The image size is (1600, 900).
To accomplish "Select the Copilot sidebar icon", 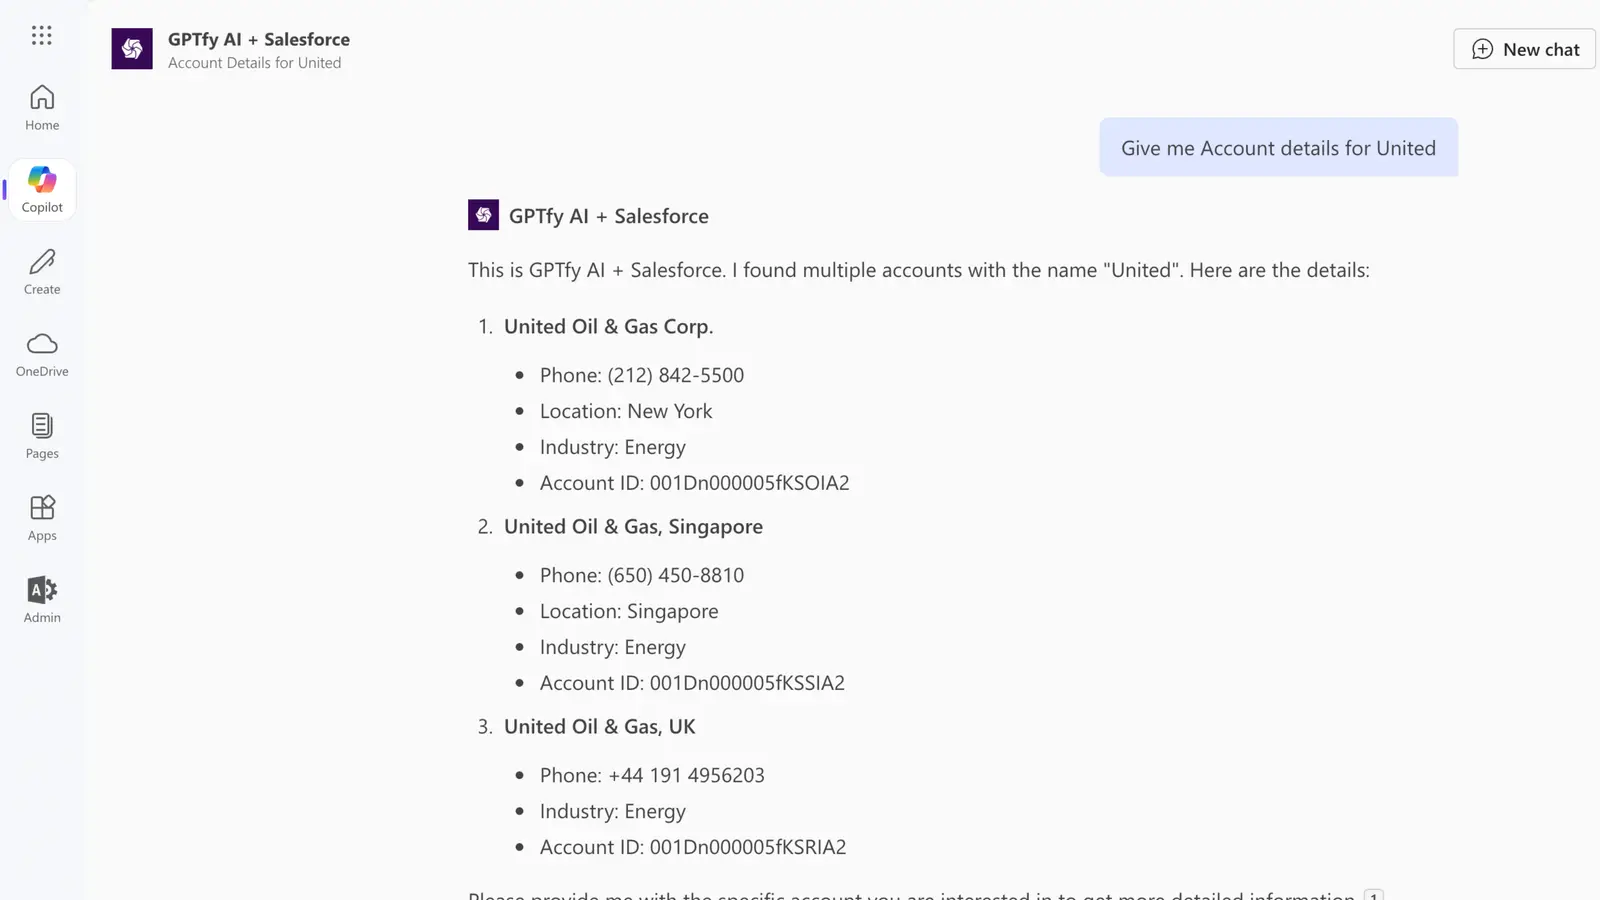I will click(42, 189).
